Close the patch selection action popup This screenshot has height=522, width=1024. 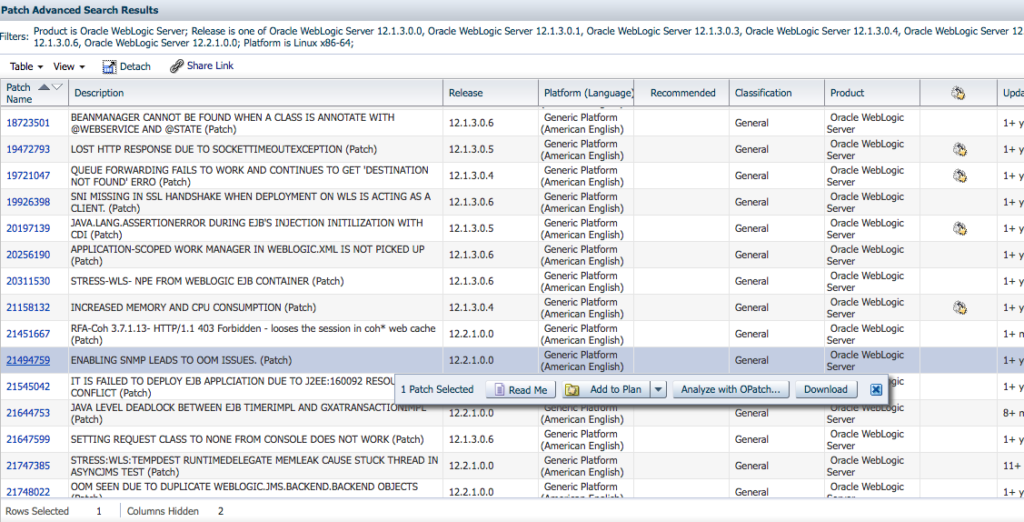[x=876, y=390]
